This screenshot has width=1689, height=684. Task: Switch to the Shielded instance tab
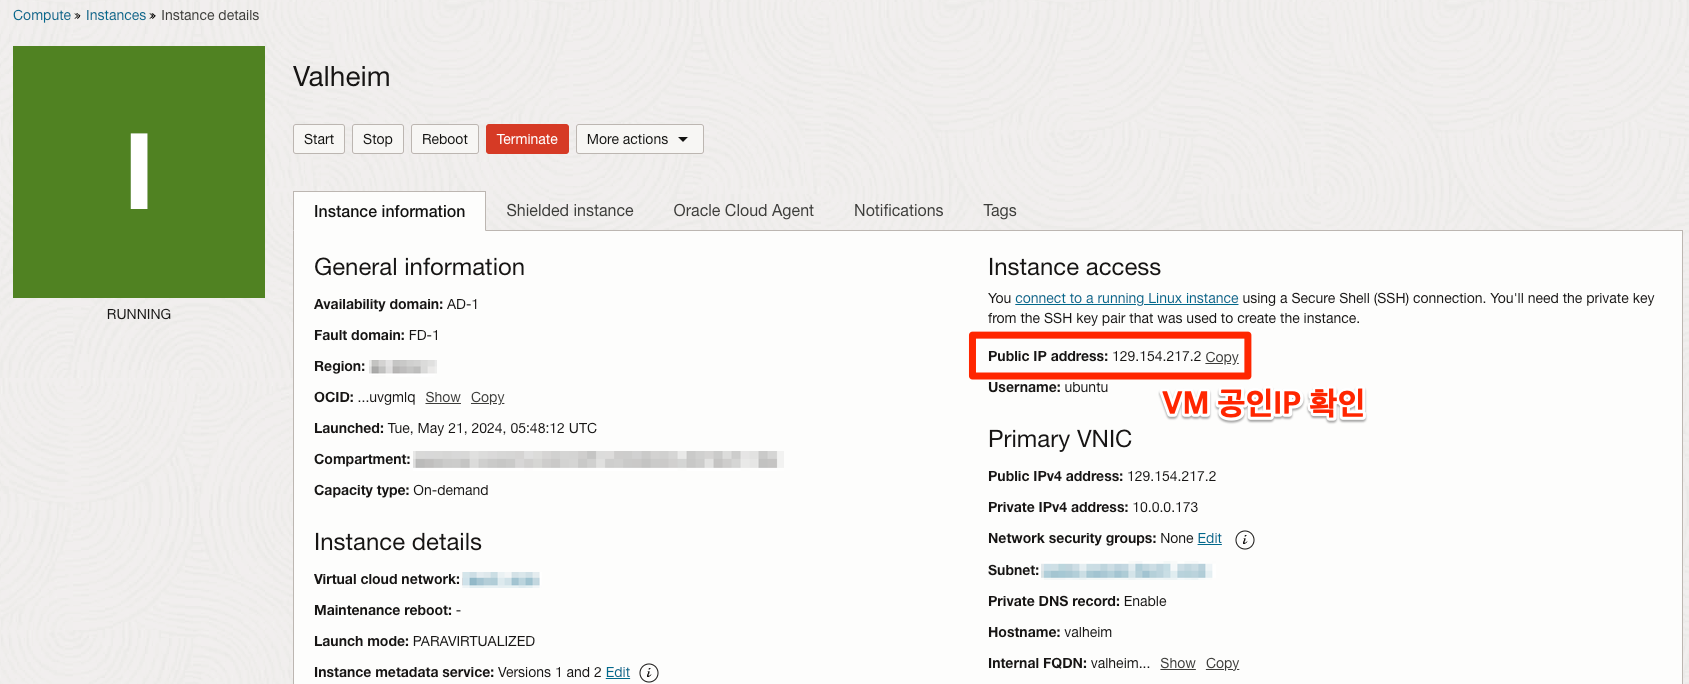pyautogui.click(x=570, y=210)
